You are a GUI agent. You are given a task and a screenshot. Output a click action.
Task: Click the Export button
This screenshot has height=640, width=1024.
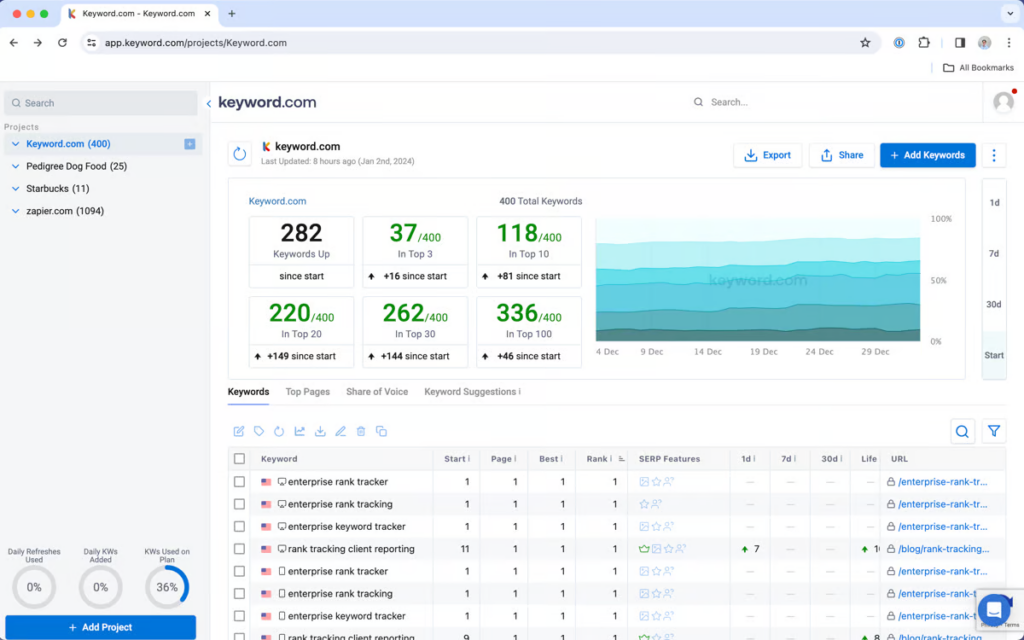(767, 155)
